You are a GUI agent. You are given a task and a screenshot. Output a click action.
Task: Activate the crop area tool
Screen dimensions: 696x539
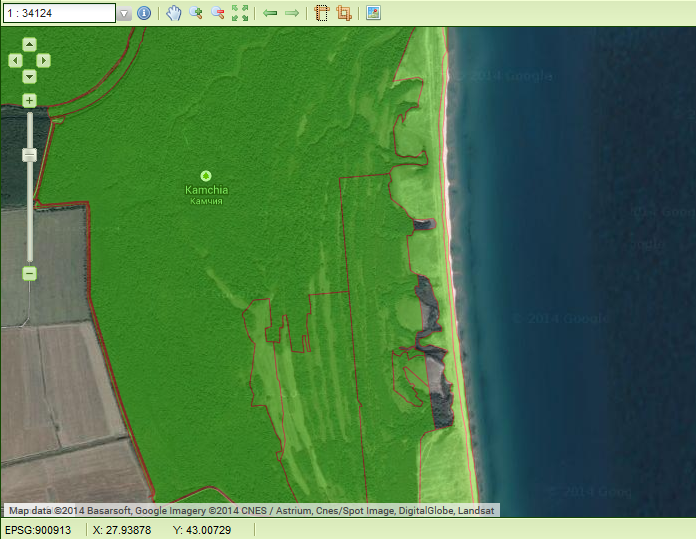pos(344,13)
